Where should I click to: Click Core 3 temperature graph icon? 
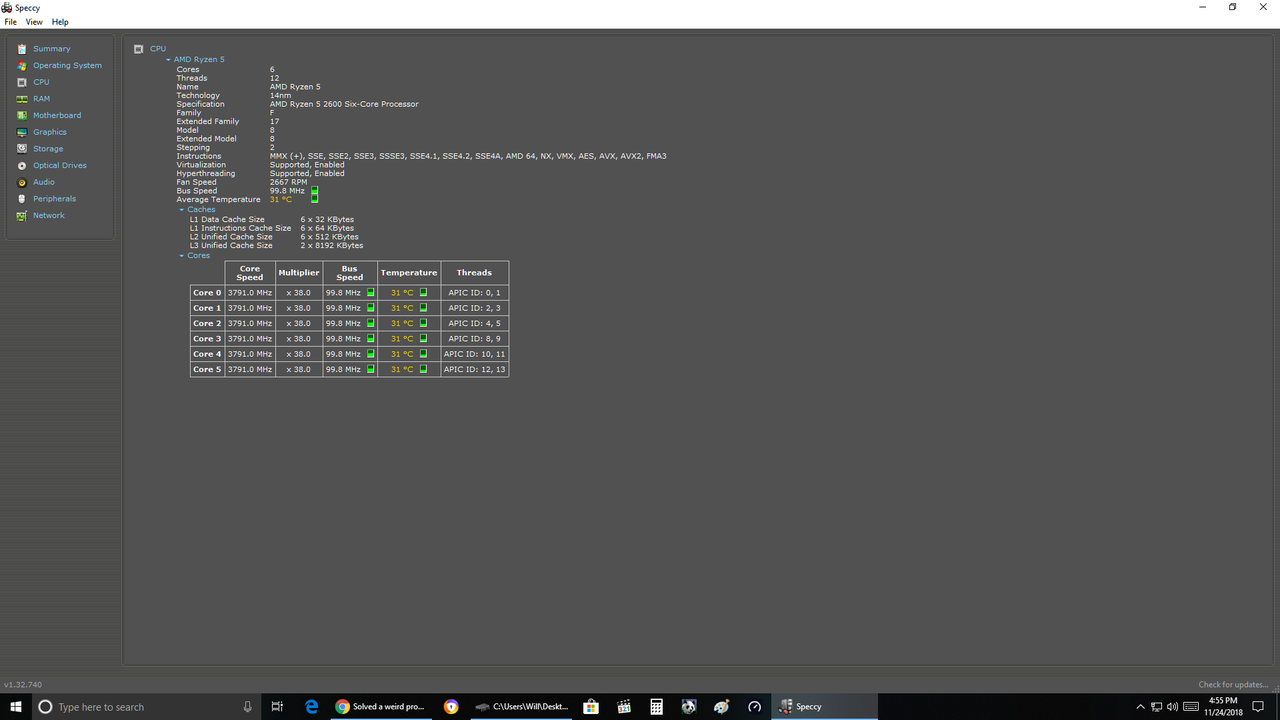[423, 339]
